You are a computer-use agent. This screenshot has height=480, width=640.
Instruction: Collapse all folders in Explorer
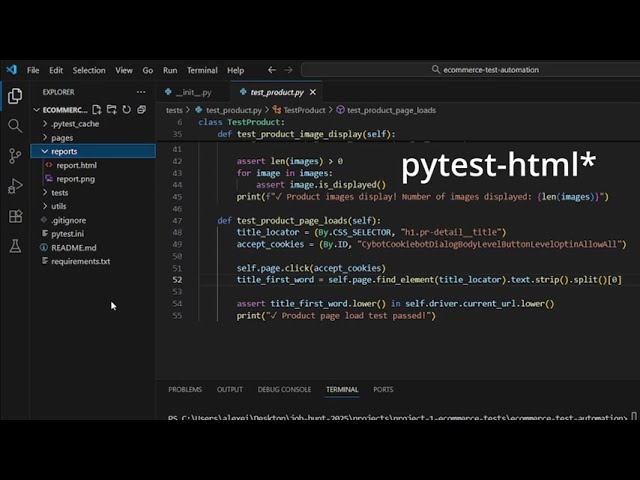click(x=141, y=109)
